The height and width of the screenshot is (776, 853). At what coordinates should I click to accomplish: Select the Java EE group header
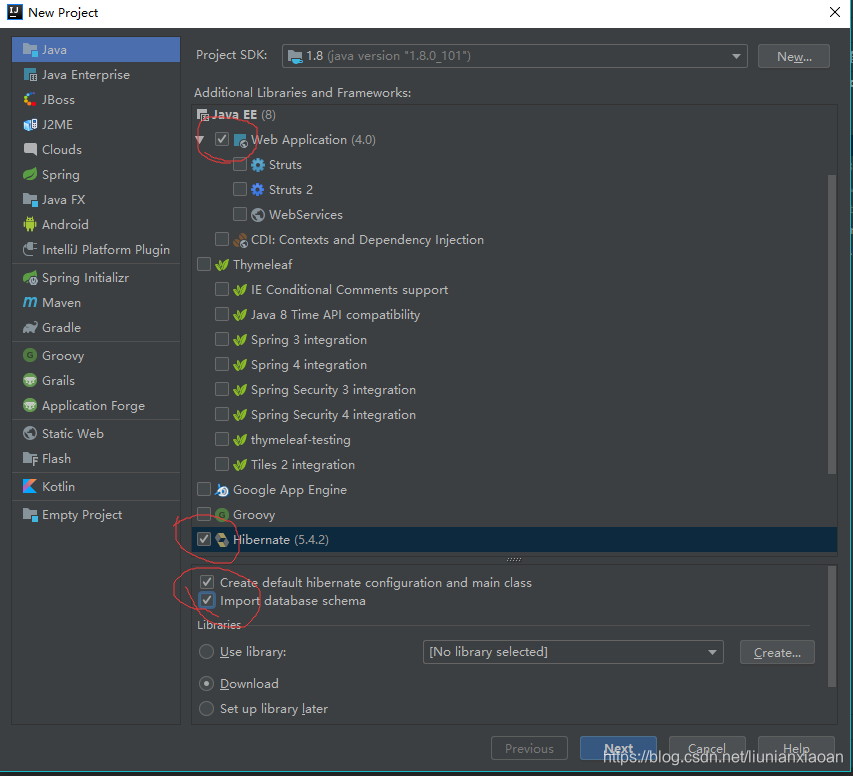(x=236, y=114)
